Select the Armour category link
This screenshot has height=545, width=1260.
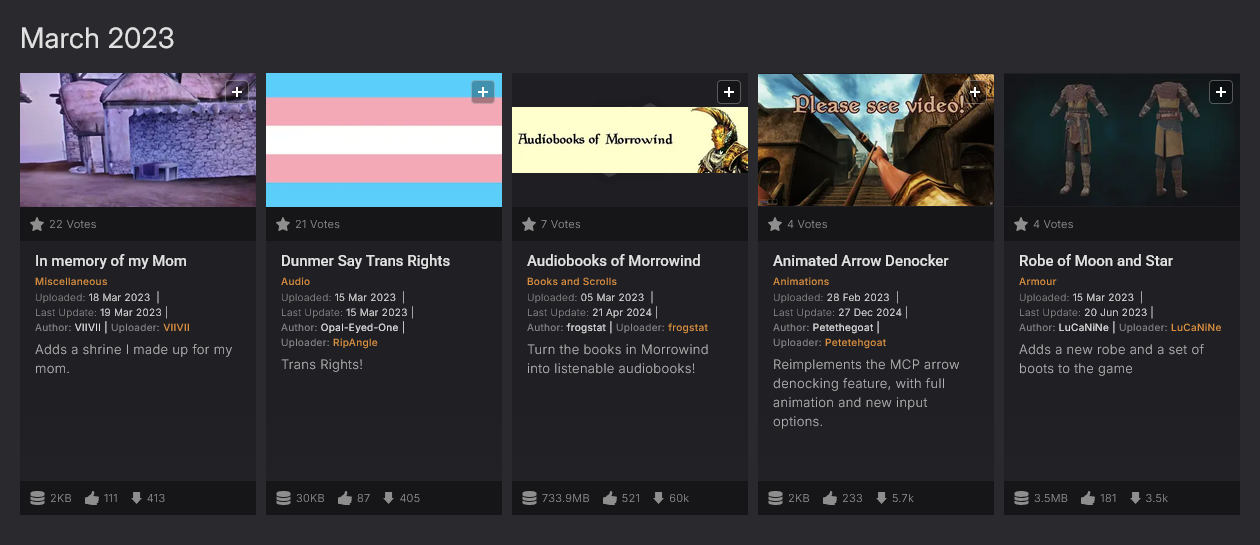tap(1038, 282)
